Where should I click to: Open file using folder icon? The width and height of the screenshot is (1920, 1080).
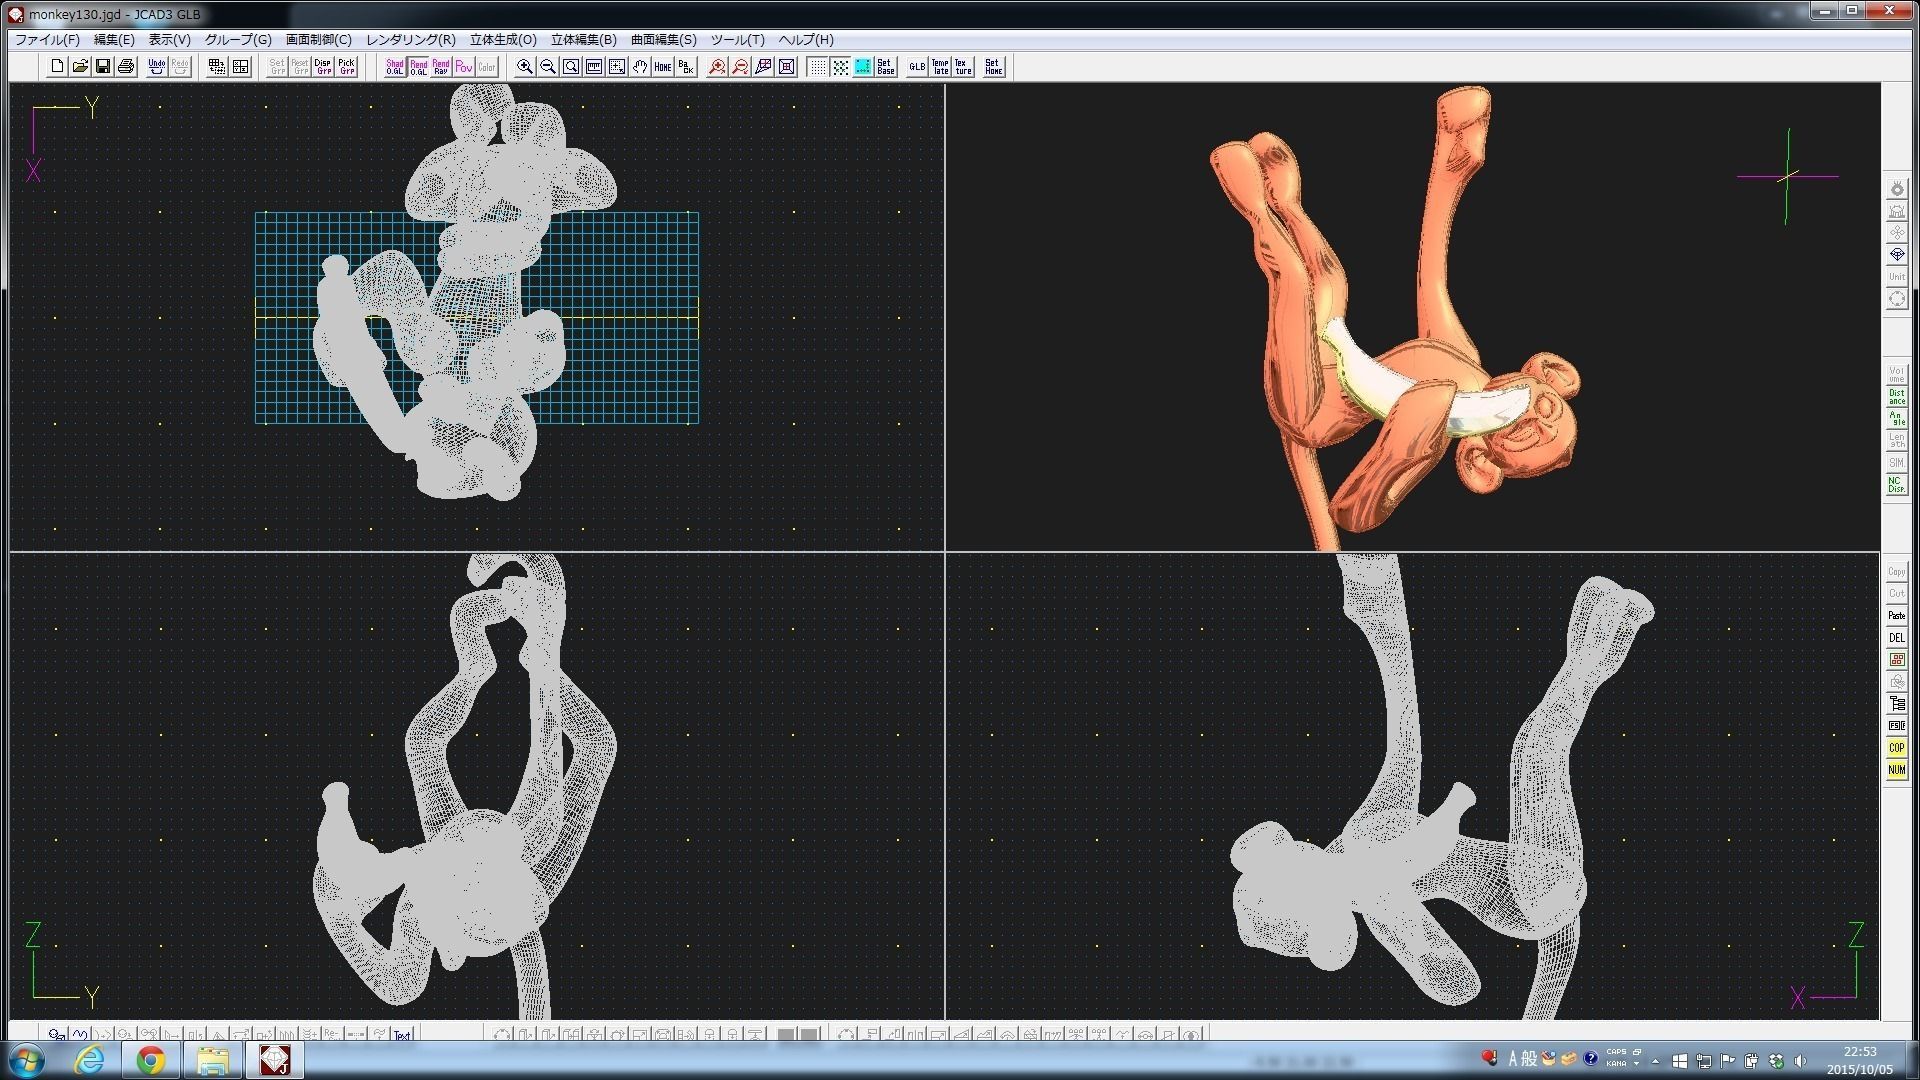pos(80,67)
